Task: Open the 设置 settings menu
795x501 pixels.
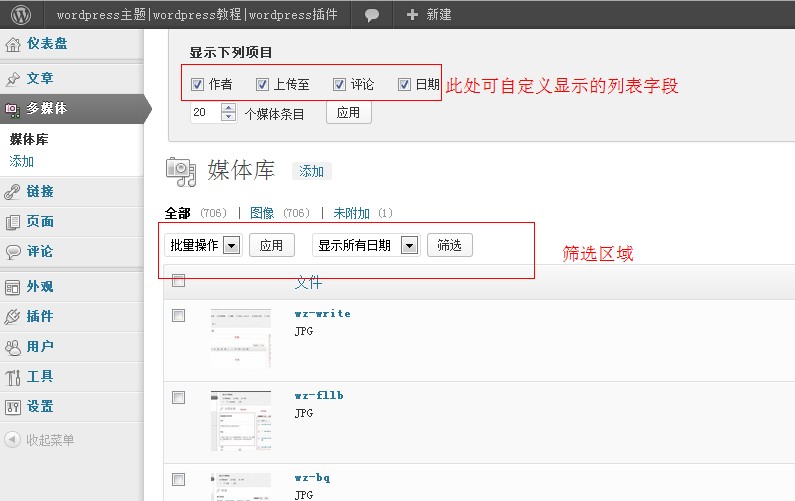Action: 40,406
